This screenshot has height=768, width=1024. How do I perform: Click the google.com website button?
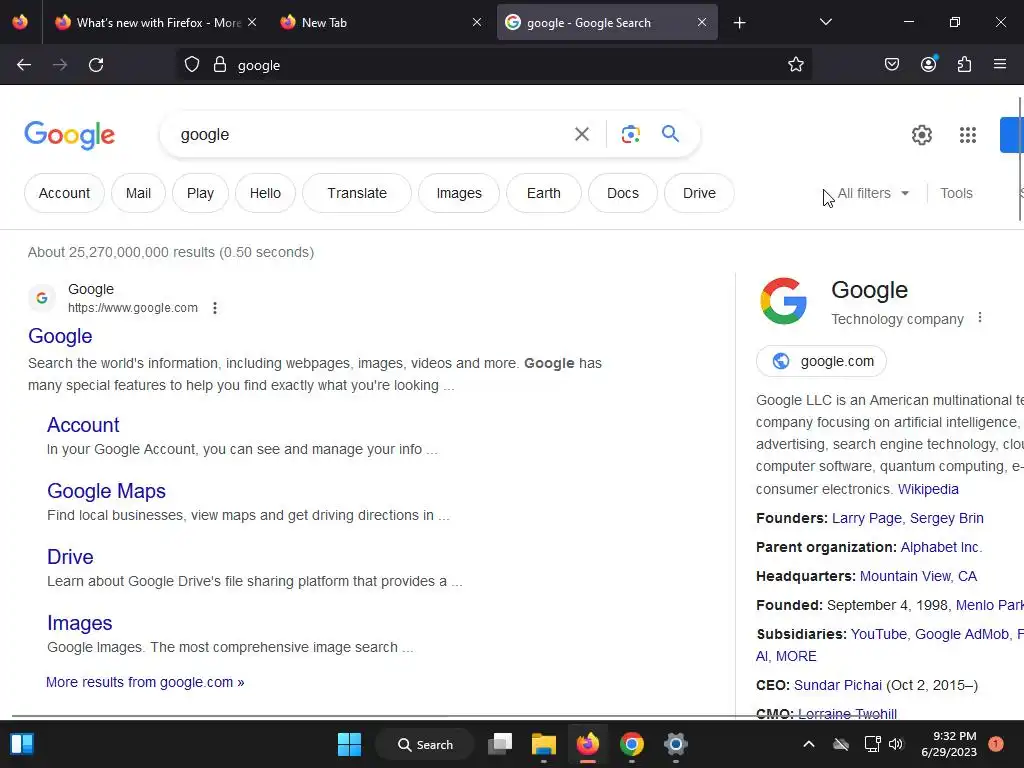821,361
